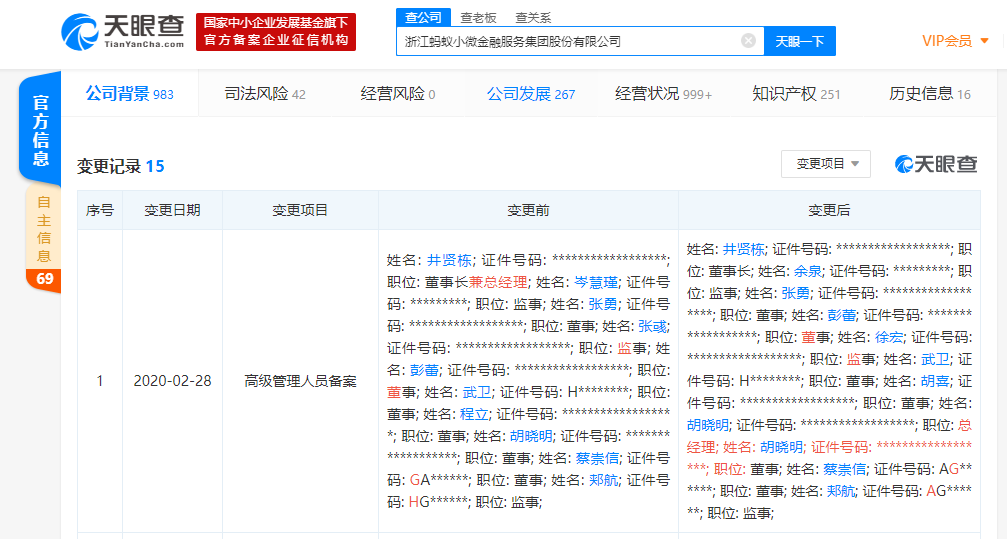Open the 历史信息 tab
Screen dimensions: 1007x539
point(929,94)
